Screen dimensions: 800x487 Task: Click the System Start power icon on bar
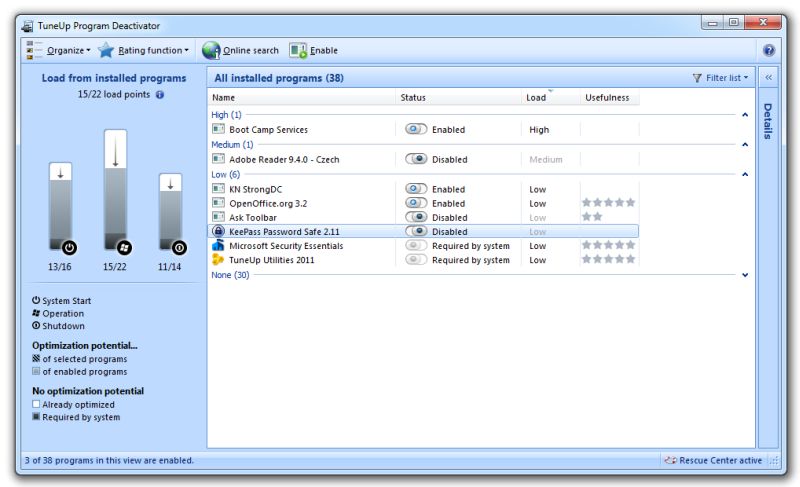69,248
